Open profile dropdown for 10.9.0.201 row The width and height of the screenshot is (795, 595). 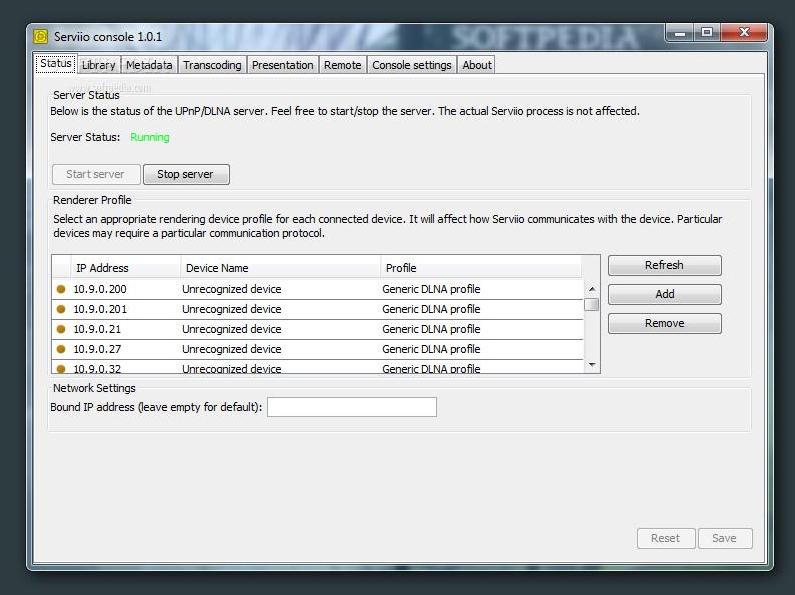pyautogui.click(x=482, y=309)
